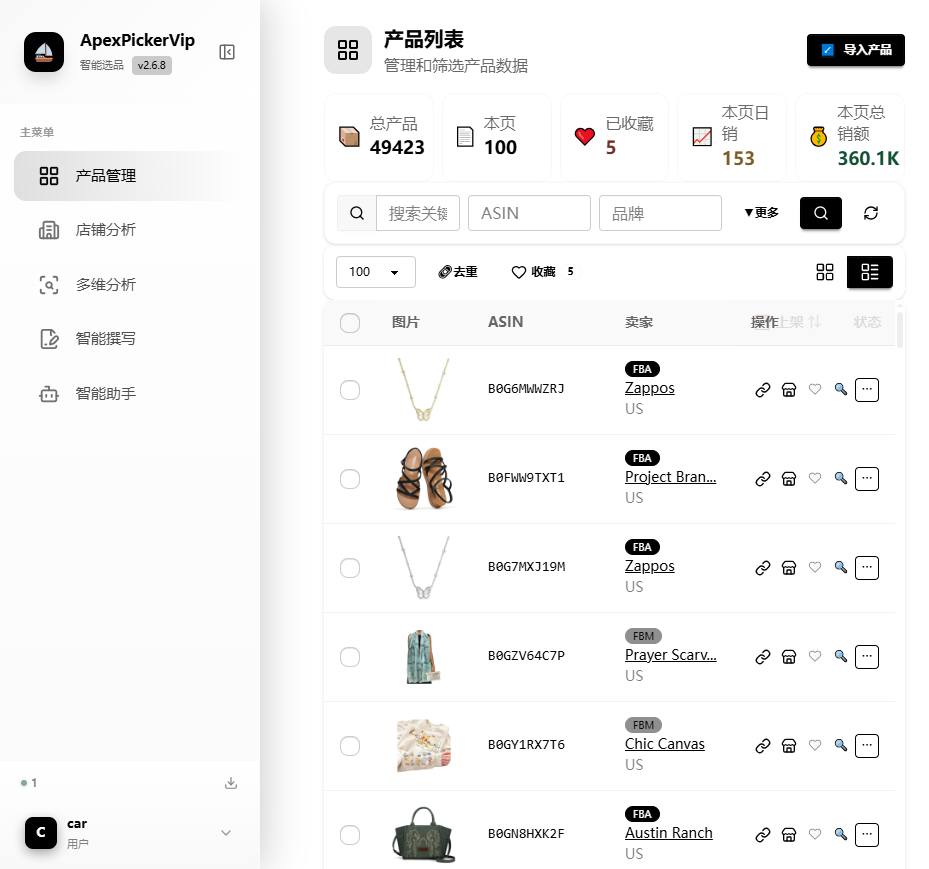Open the Prayer Scarv... seller link

[x=671, y=655]
